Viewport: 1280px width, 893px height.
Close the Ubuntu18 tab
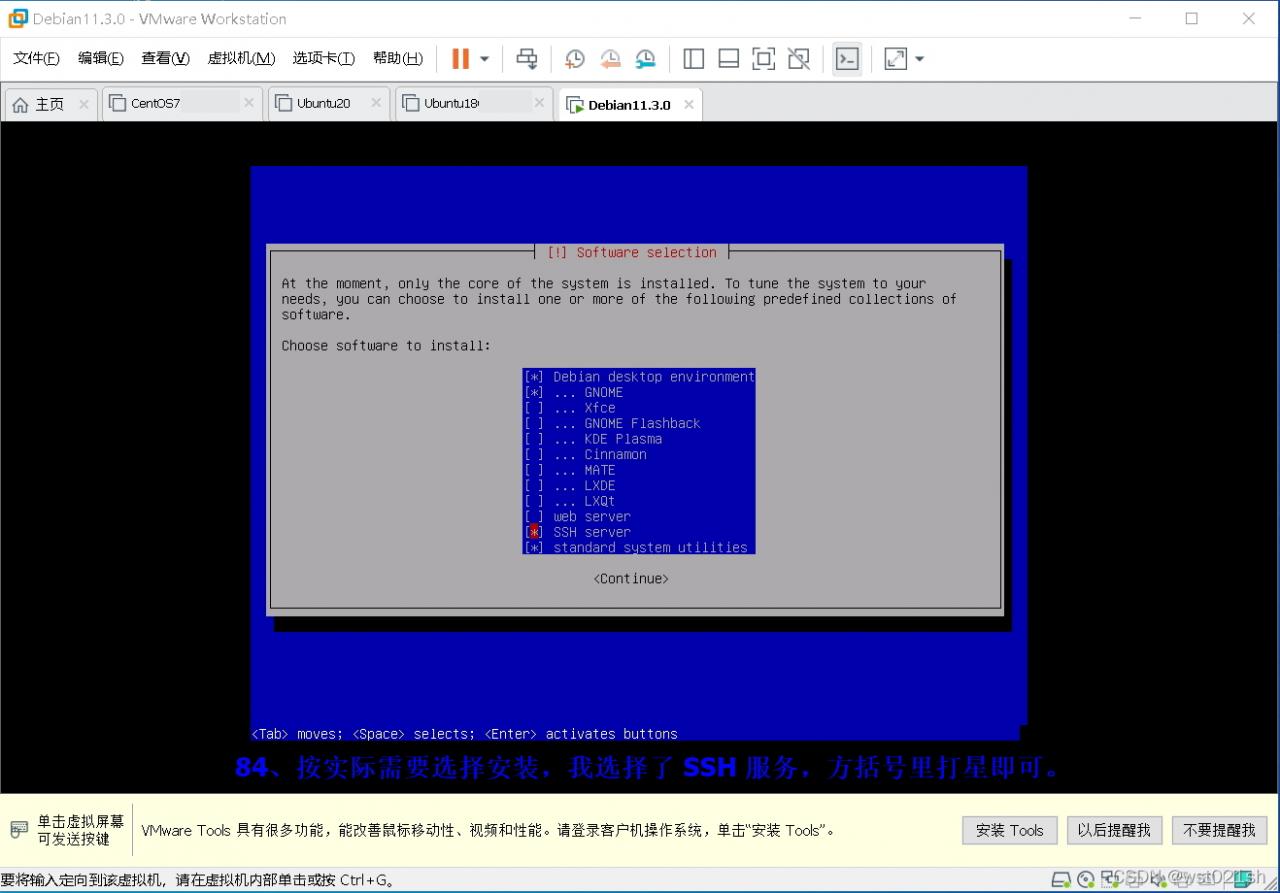coord(540,103)
